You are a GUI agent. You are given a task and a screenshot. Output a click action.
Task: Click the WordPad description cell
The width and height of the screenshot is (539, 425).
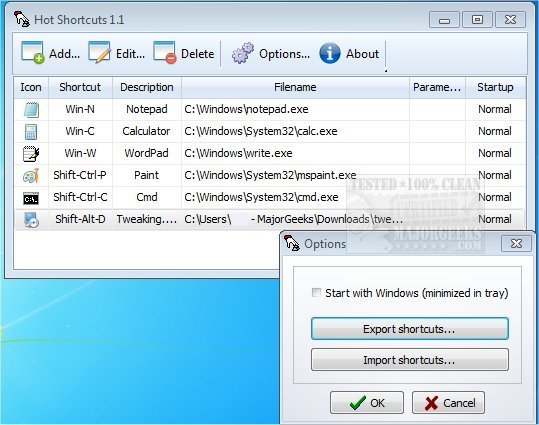[147, 153]
